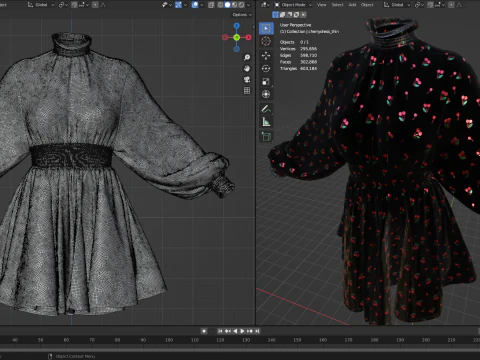Switch left viewport to material preview shading
Viewport: 480px width, 360px height.
coord(234,5)
